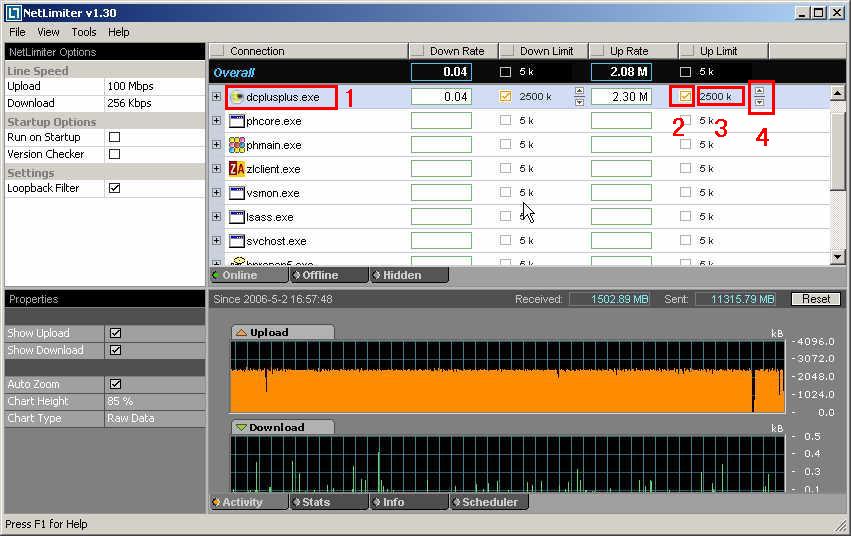Switch to the Activity tab

249,502
